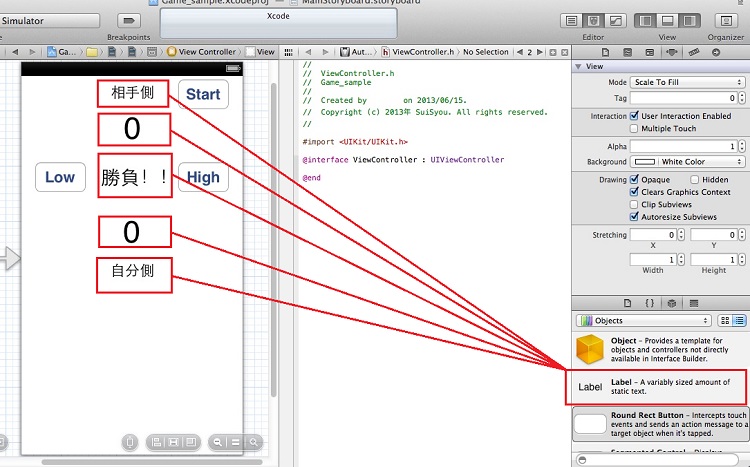Viewport: 750px width, 467px height.
Task: Open the Resolve Auto Layout issues button
Action: (191, 443)
